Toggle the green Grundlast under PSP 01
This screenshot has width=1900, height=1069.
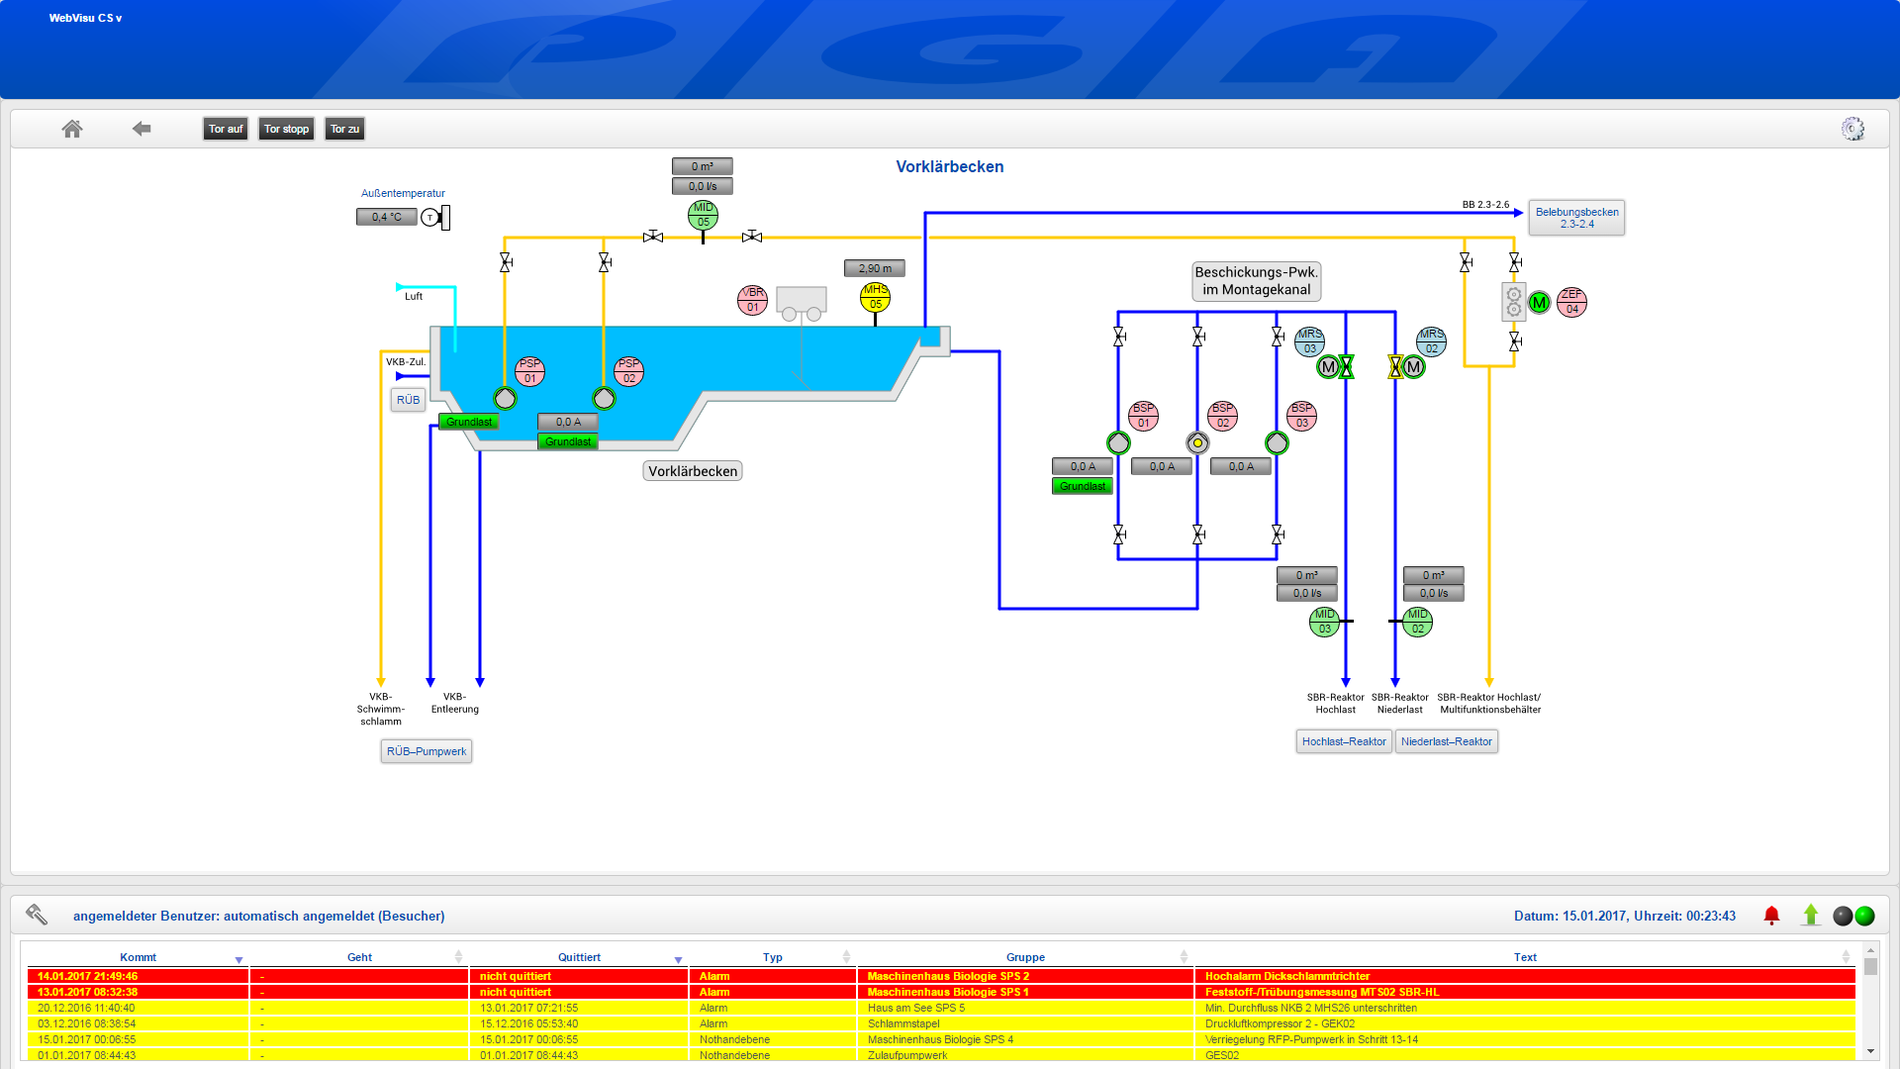point(469,422)
